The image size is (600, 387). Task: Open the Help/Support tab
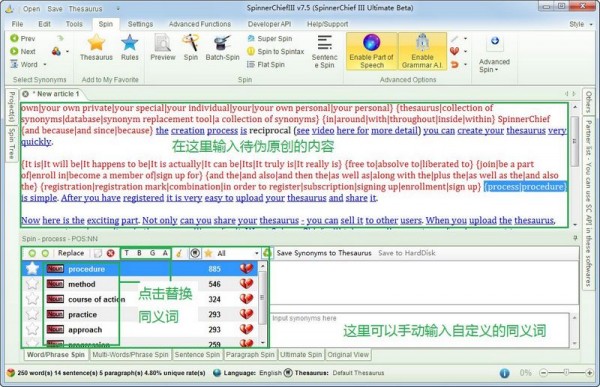(328, 24)
